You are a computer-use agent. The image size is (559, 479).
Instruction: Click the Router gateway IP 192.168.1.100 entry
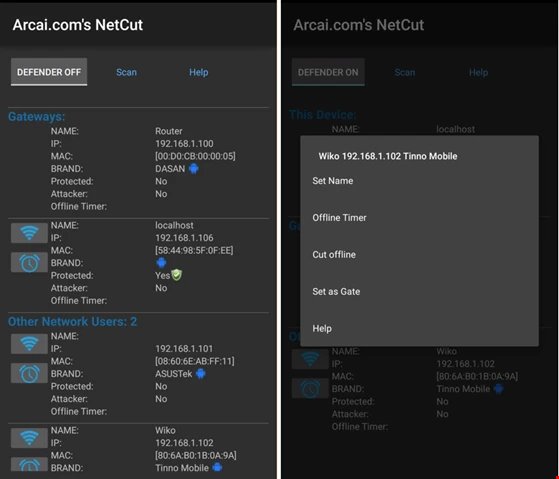[184, 144]
